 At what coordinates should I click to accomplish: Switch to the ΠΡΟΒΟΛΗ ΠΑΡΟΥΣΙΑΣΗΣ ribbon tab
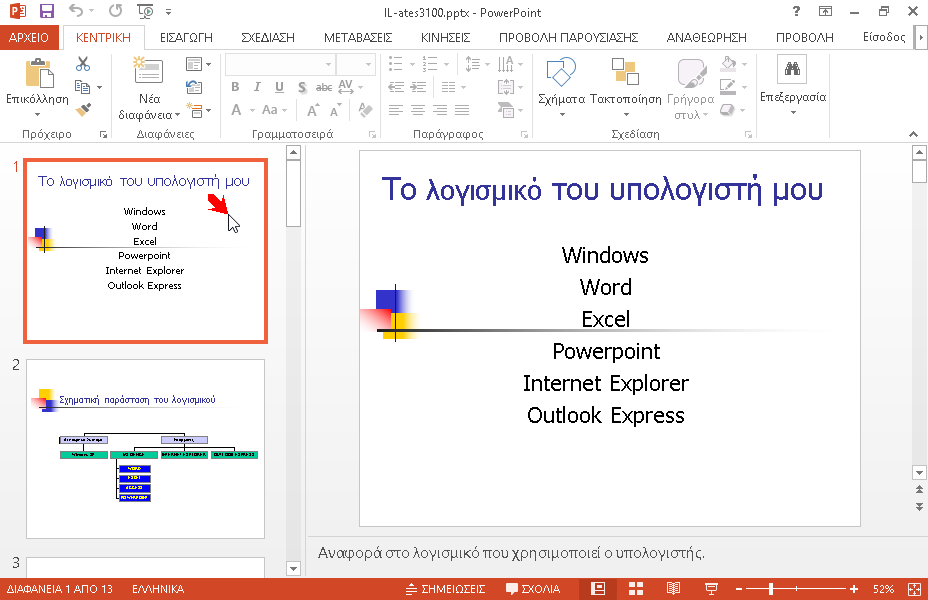click(x=568, y=37)
